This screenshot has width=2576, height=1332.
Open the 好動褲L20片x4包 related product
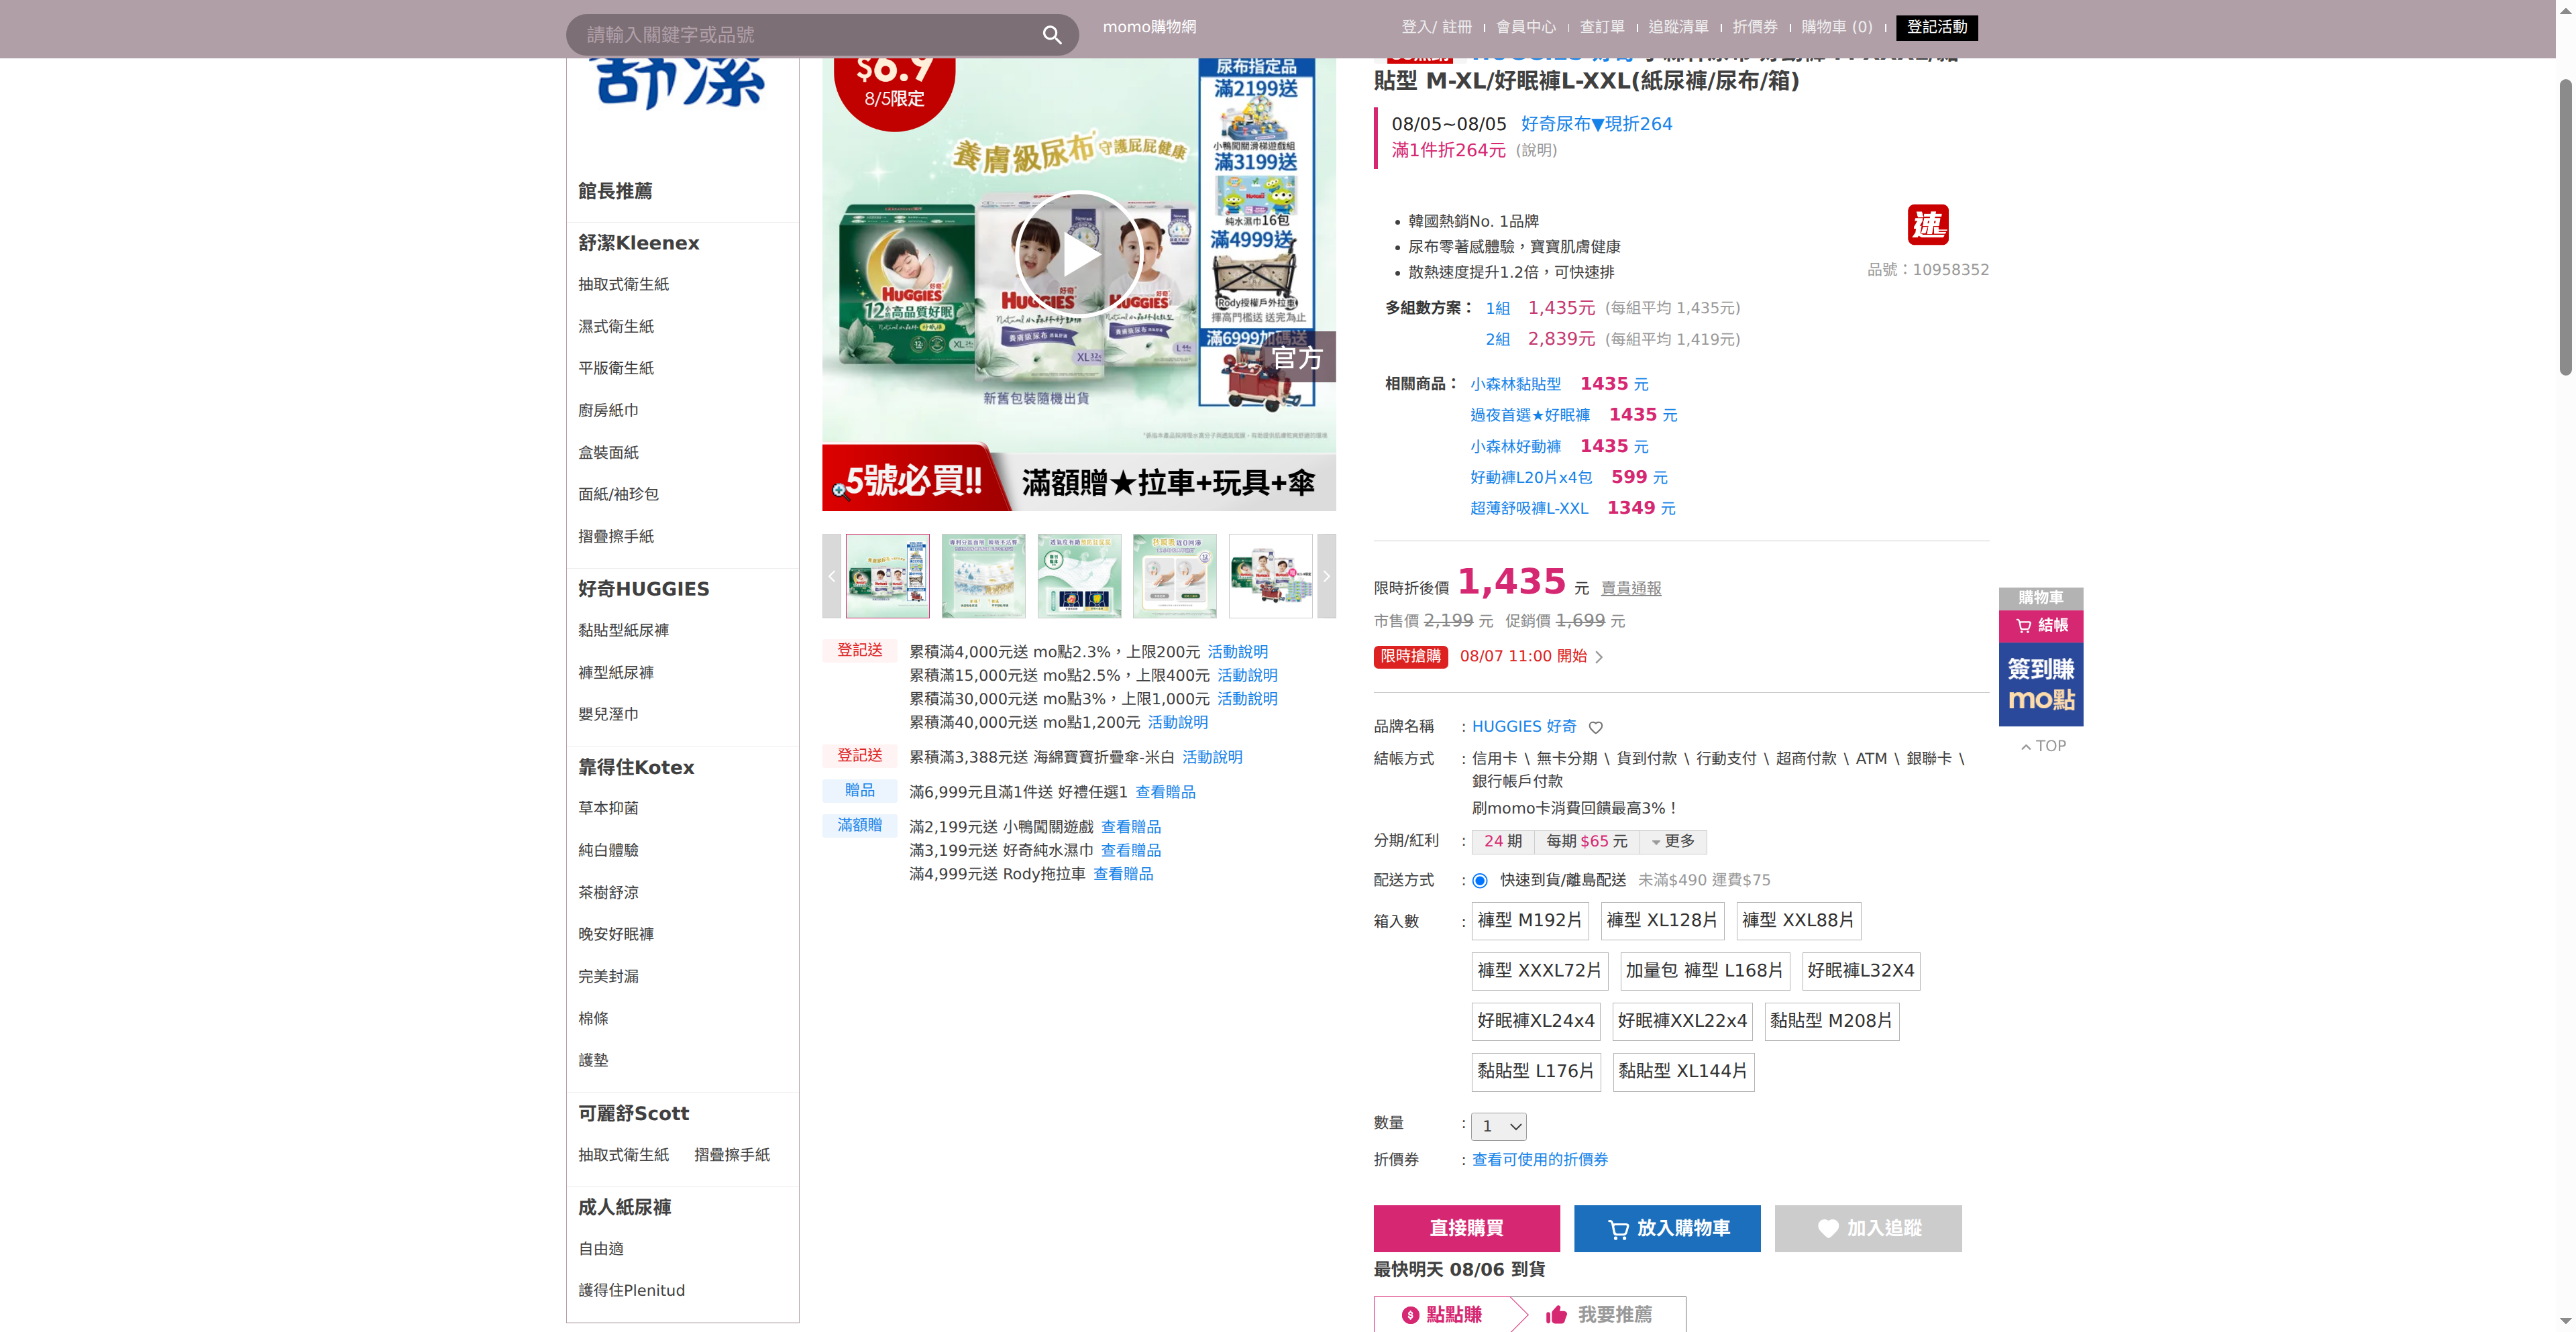1531,478
